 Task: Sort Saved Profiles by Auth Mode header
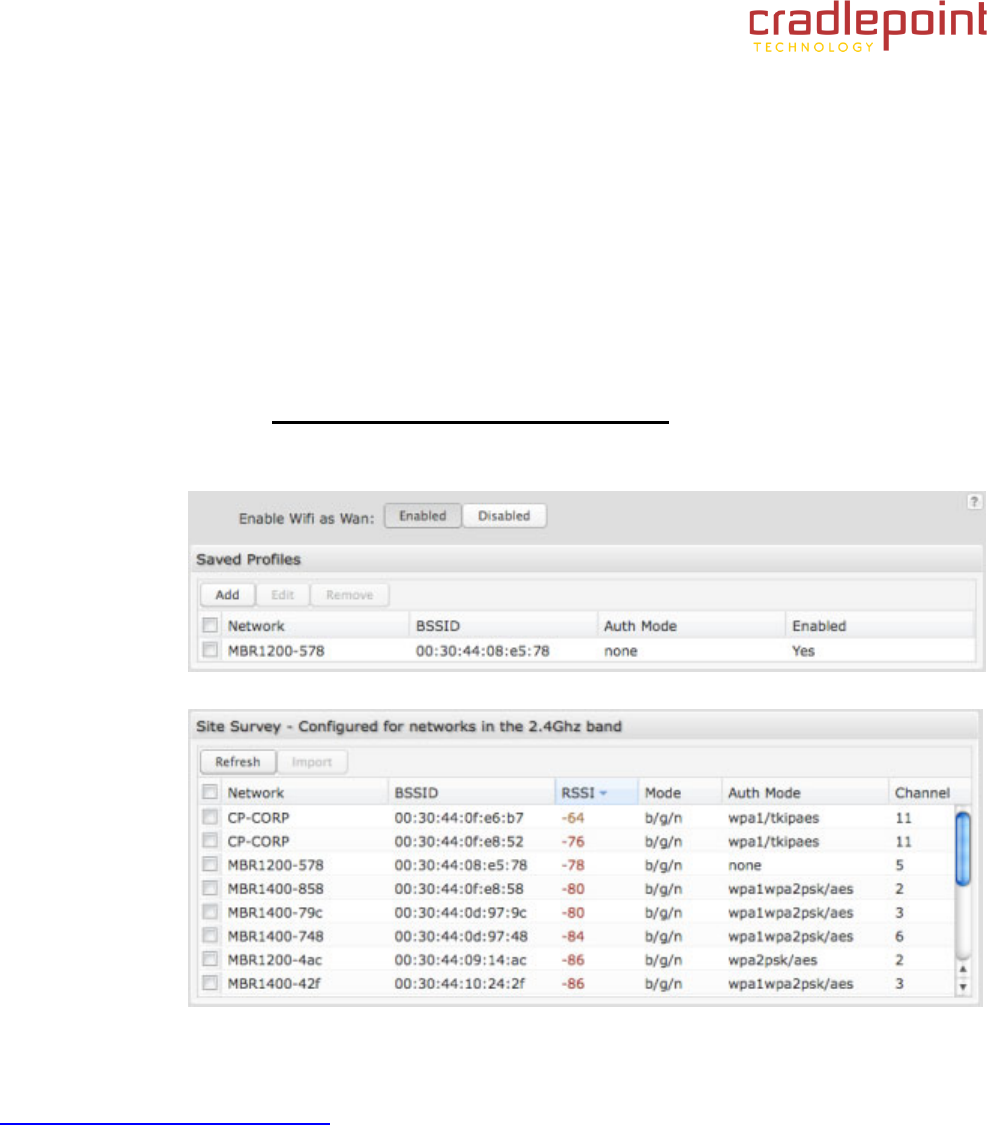click(x=691, y=626)
